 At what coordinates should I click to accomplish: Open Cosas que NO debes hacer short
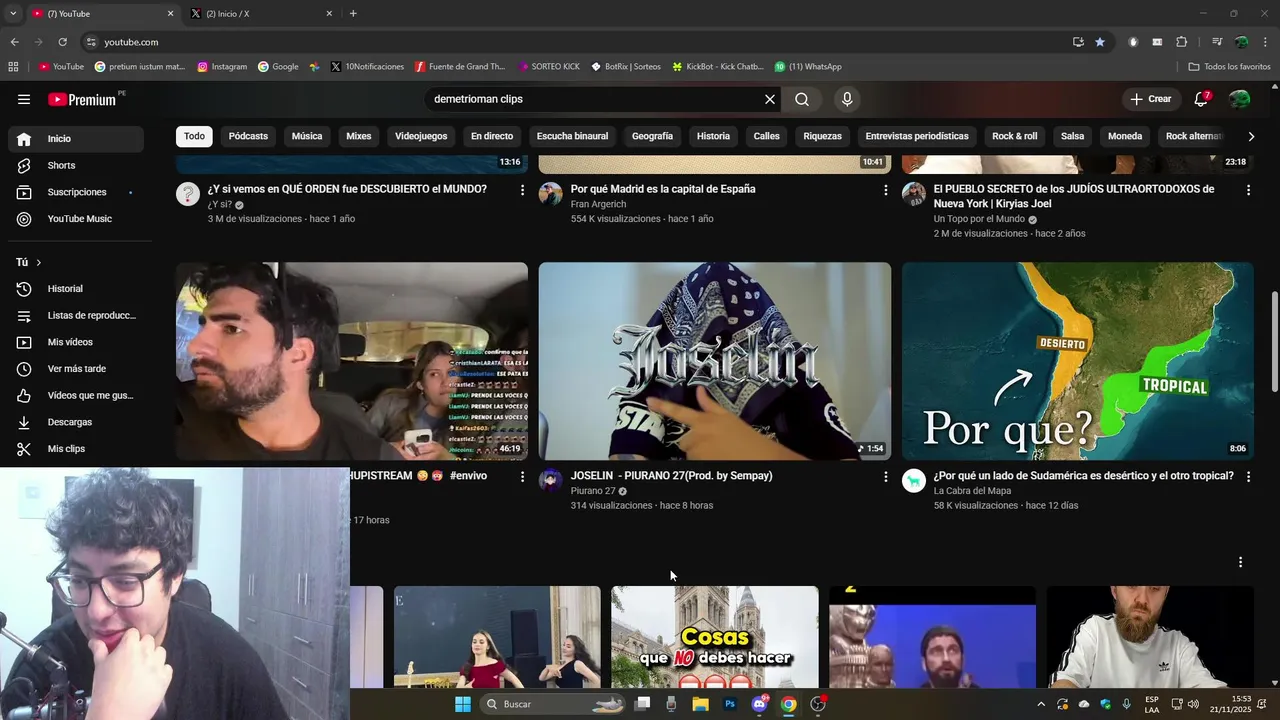pyautogui.click(x=715, y=637)
